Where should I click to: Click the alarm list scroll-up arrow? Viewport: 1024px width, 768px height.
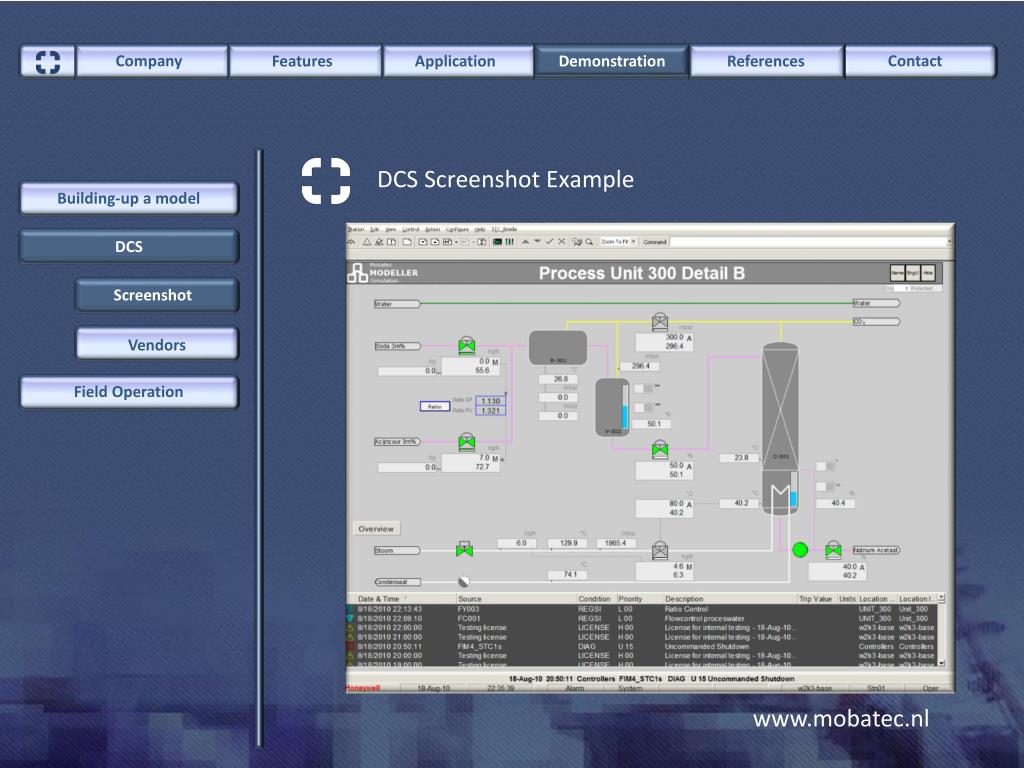pos(941,598)
